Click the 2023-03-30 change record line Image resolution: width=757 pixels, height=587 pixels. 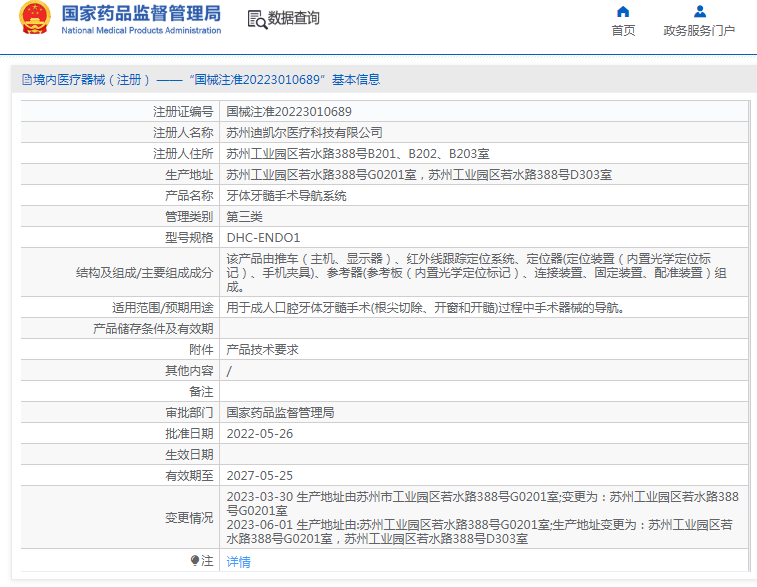pyautogui.click(x=482, y=503)
